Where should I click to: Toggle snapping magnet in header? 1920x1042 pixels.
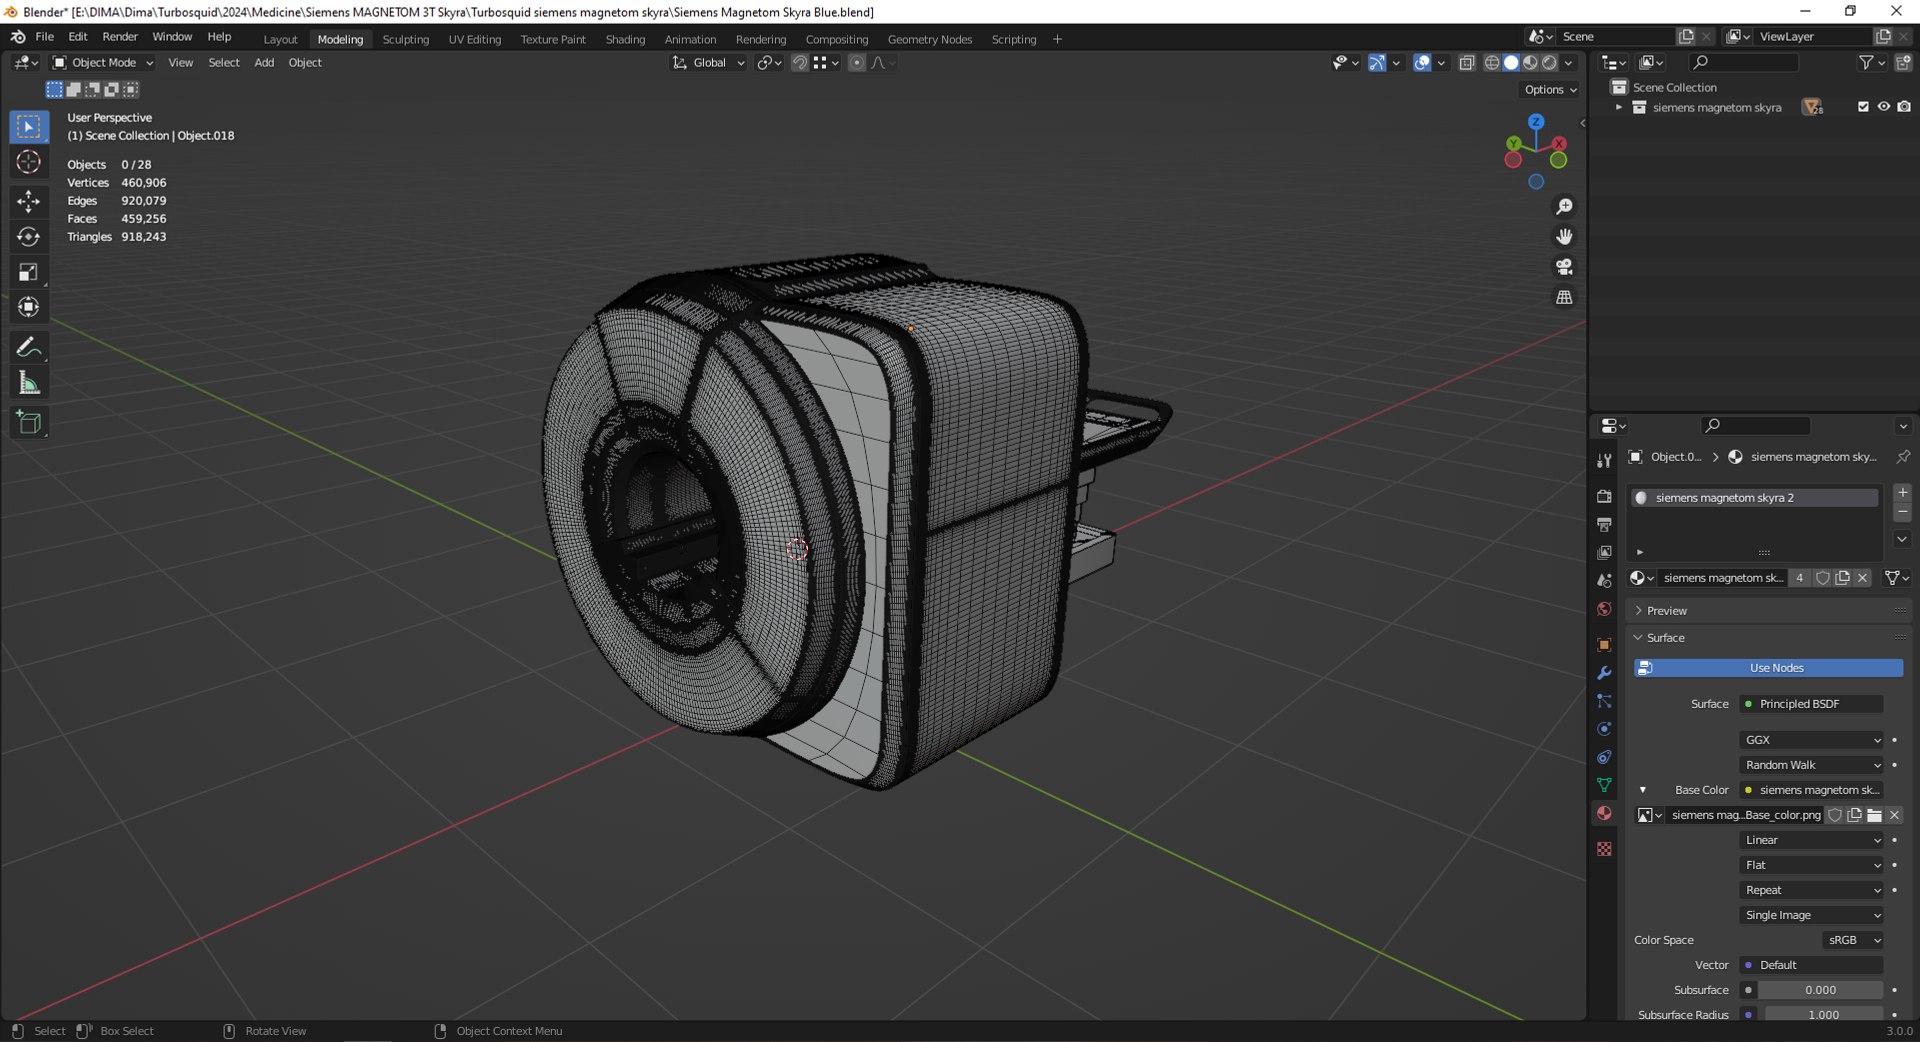click(x=800, y=63)
